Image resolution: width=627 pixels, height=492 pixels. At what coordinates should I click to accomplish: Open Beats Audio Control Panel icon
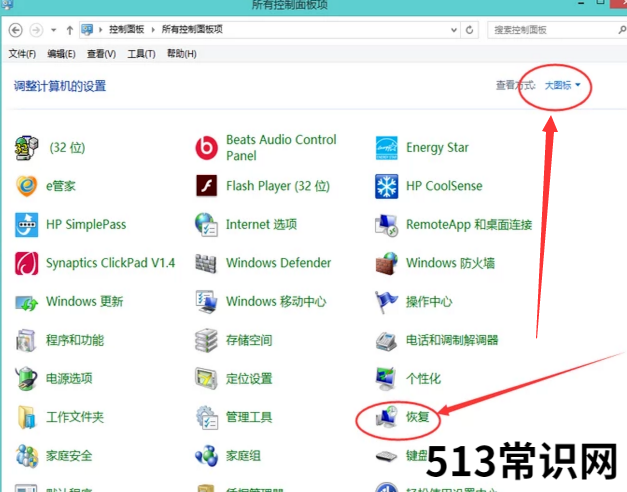[x=206, y=148]
